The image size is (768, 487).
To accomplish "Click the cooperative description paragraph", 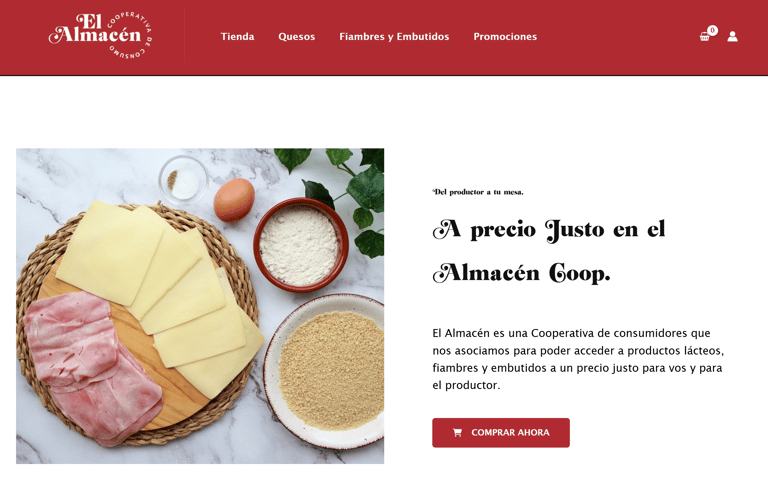I will 578,359.
